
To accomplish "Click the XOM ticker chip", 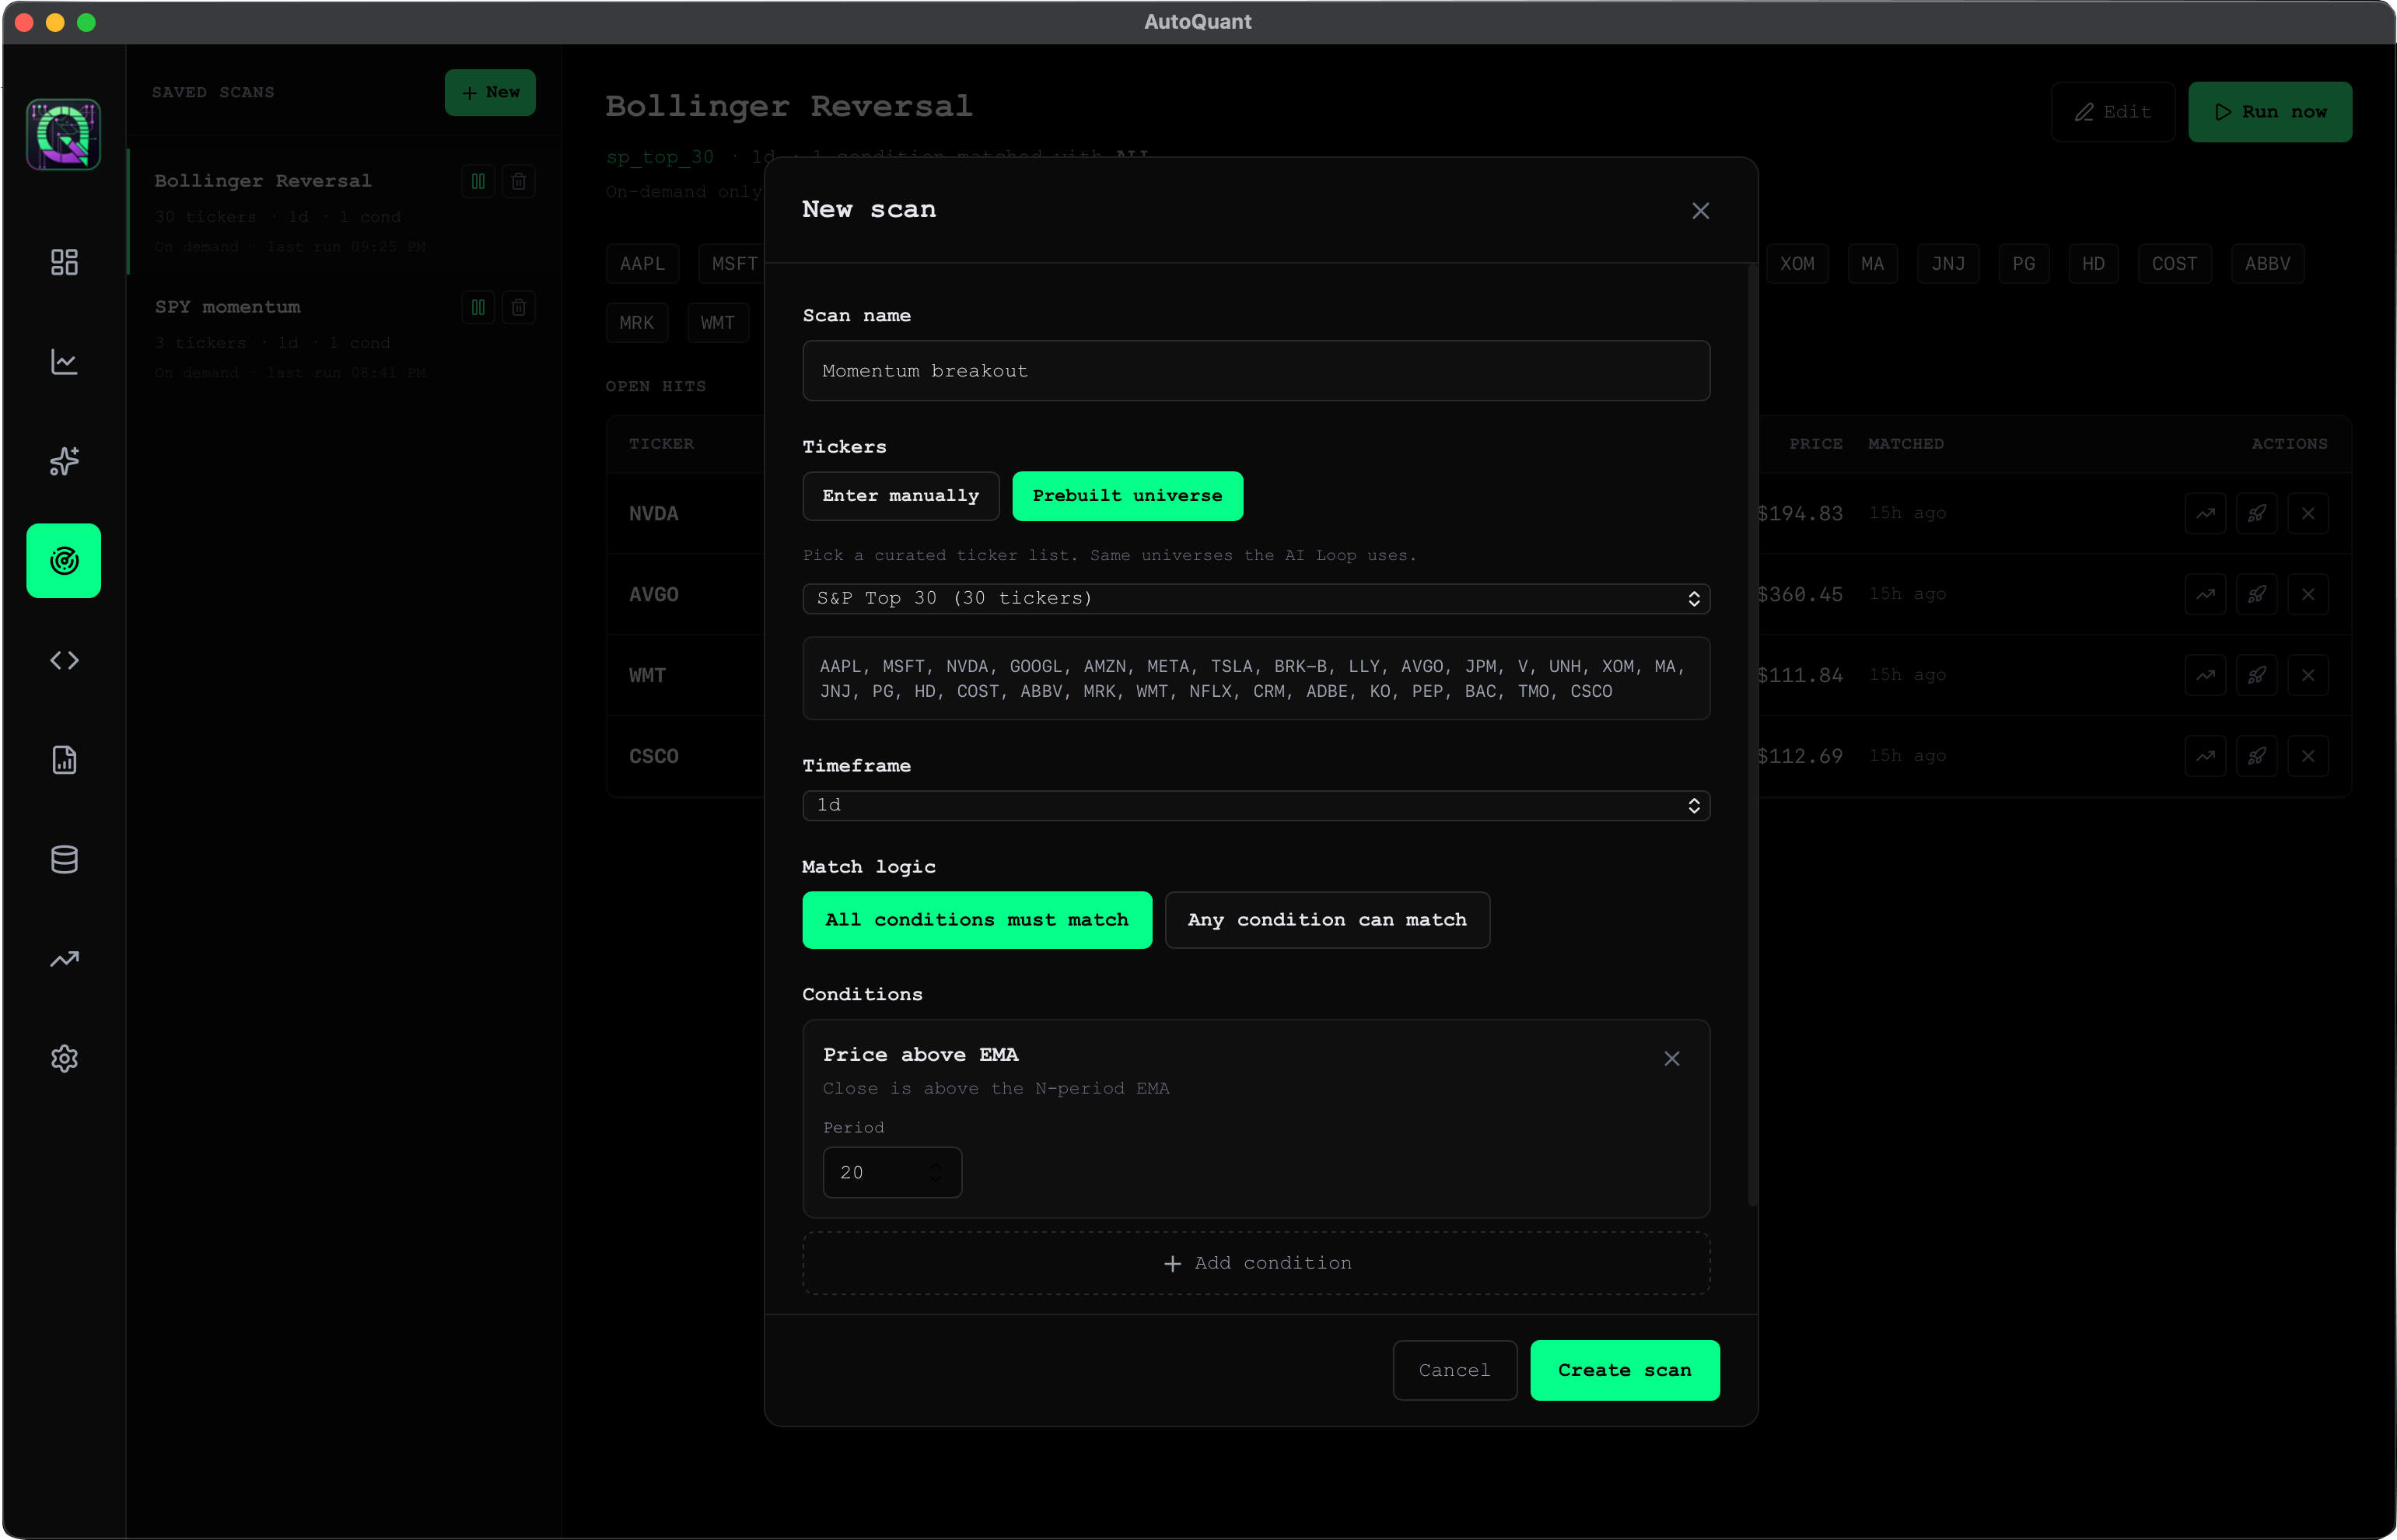I will [x=1796, y=264].
